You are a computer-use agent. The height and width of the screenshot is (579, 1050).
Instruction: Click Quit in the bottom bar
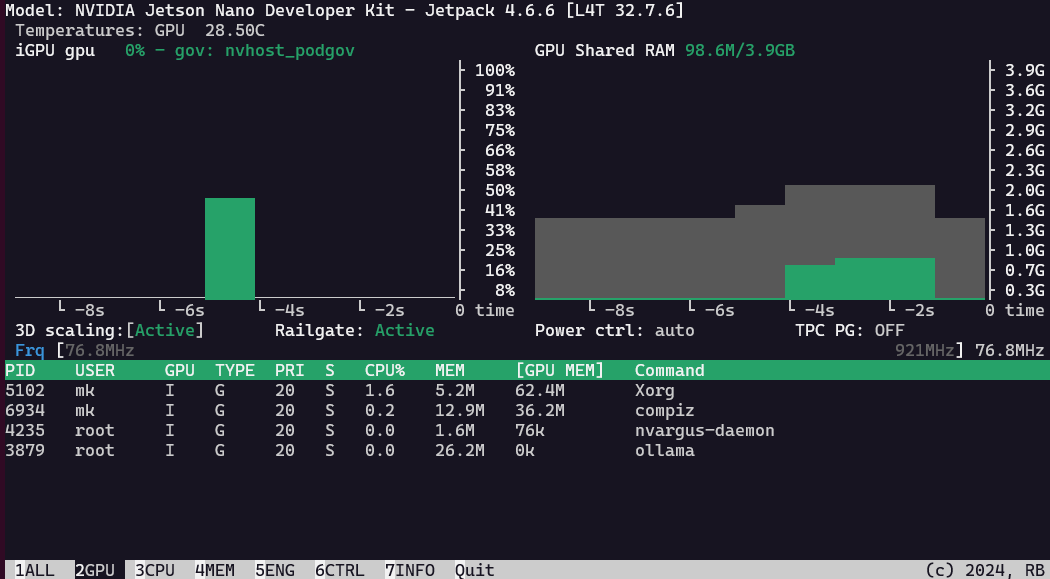click(x=475, y=570)
